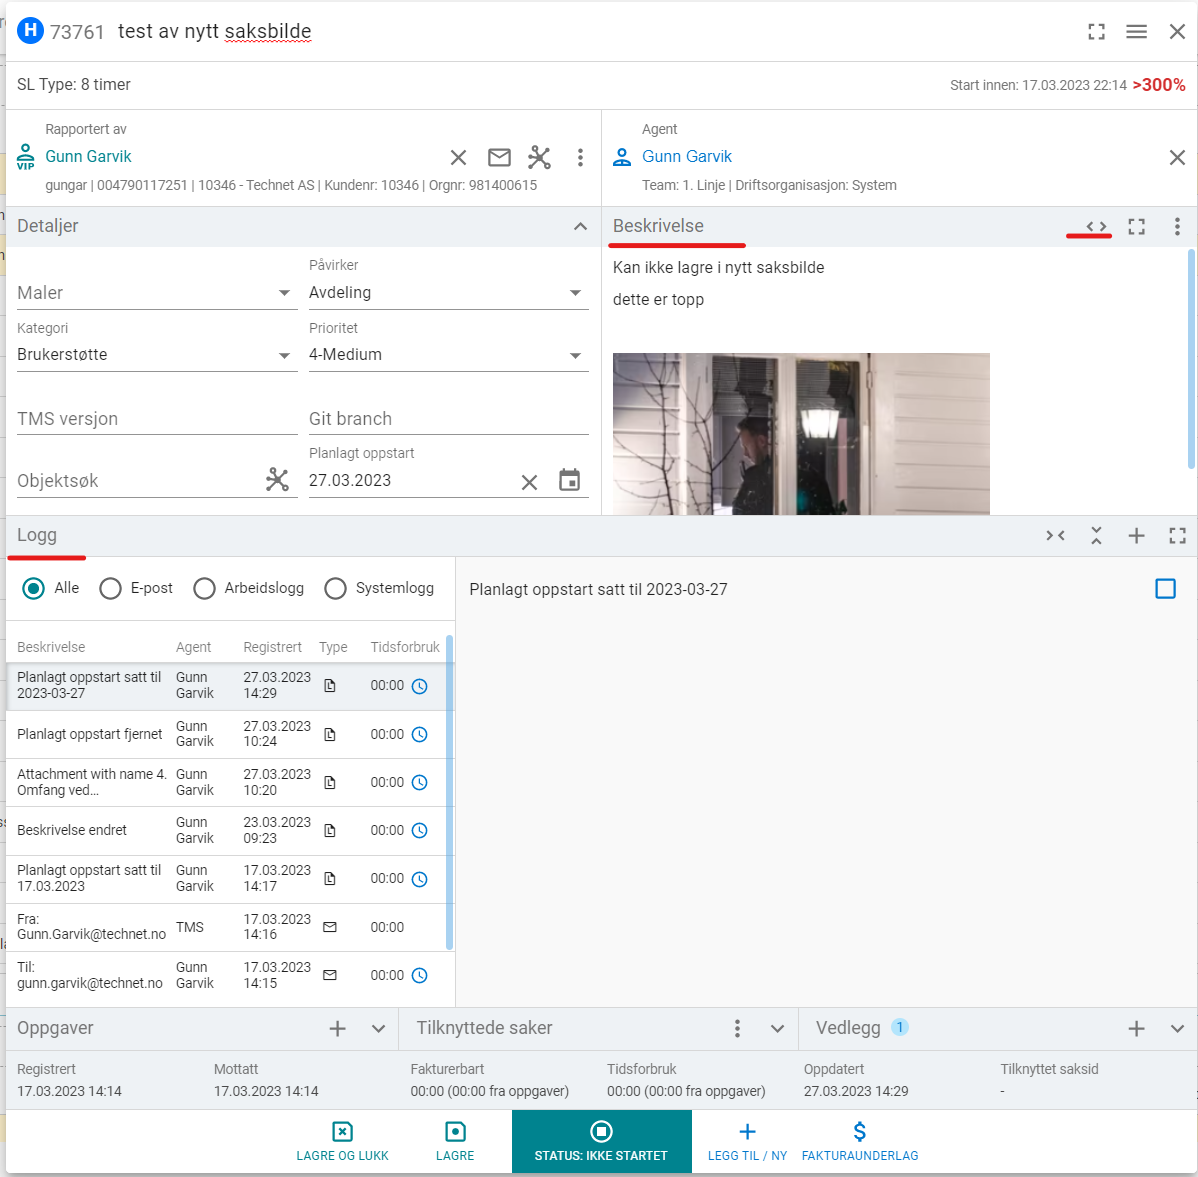Click the Status: Ikke startet button

[601, 1141]
